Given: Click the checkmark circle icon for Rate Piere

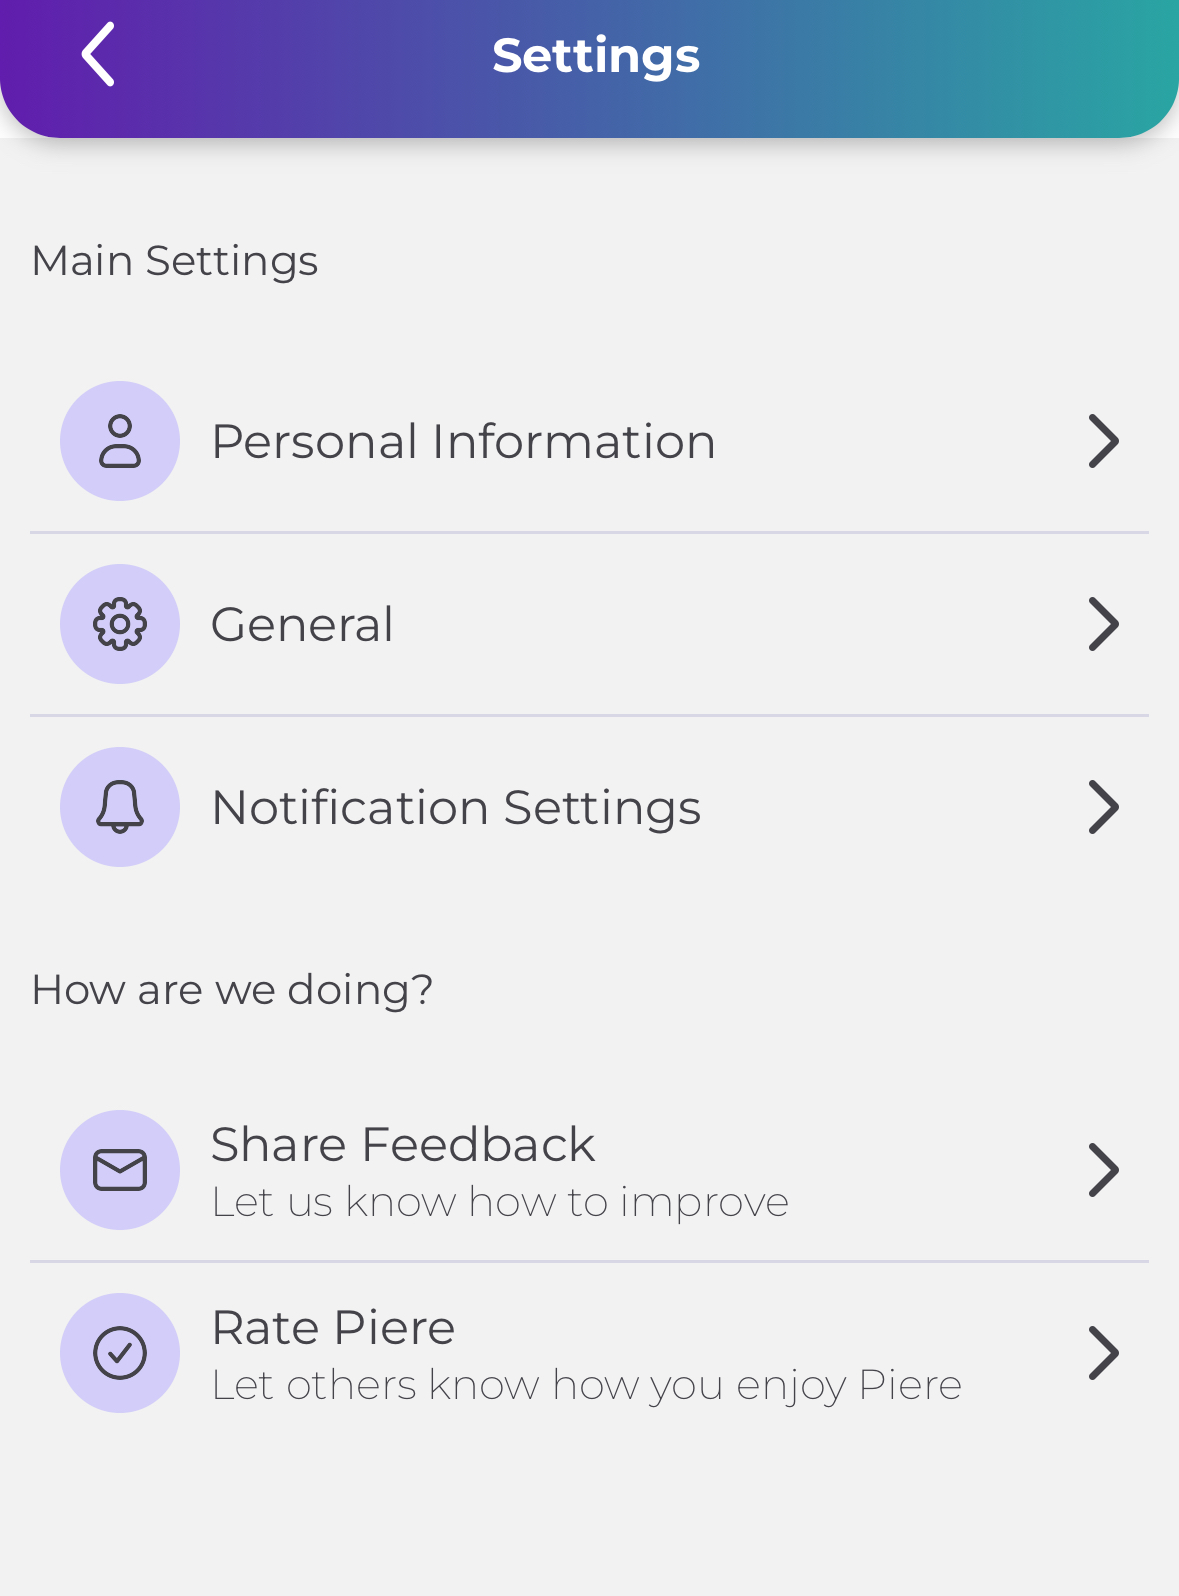Looking at the screenshot, I should (x=120, y=1353).
